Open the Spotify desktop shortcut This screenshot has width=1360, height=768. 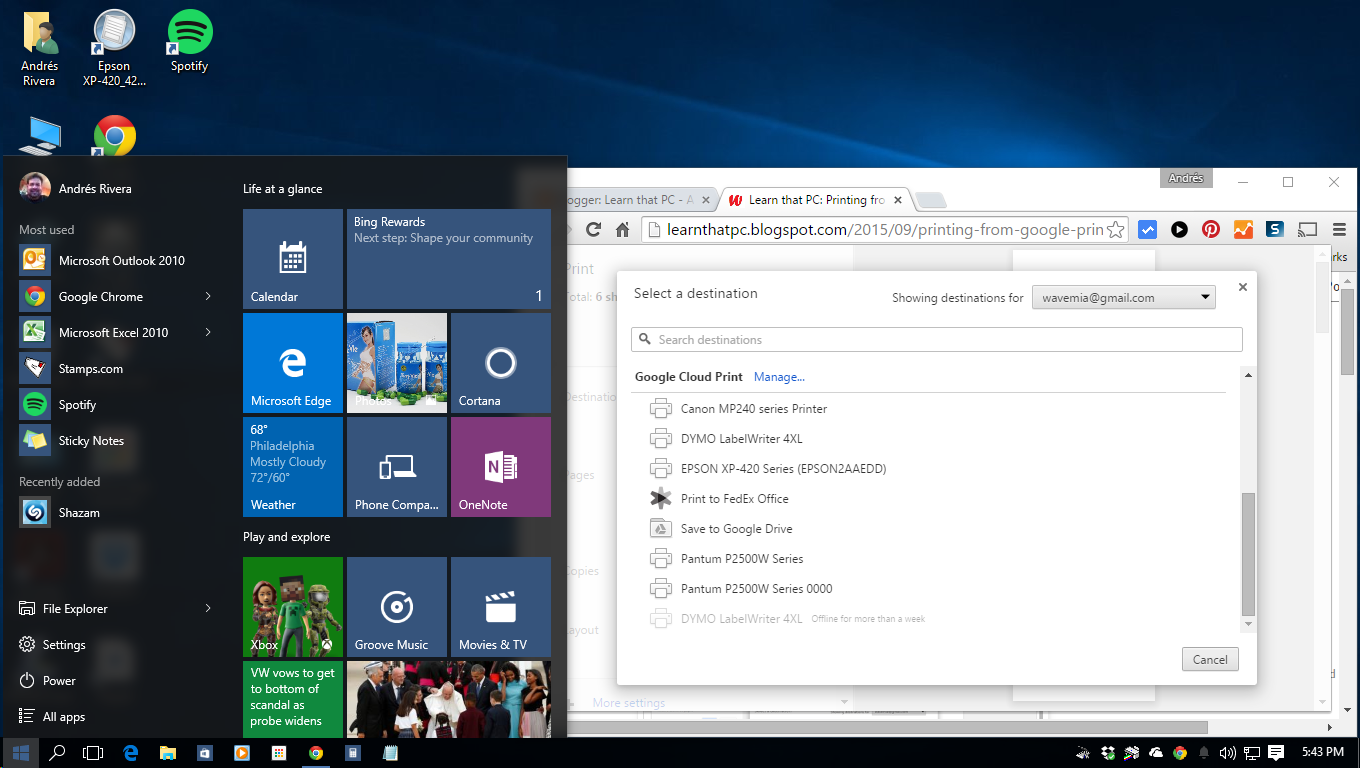tap(189, 40)
